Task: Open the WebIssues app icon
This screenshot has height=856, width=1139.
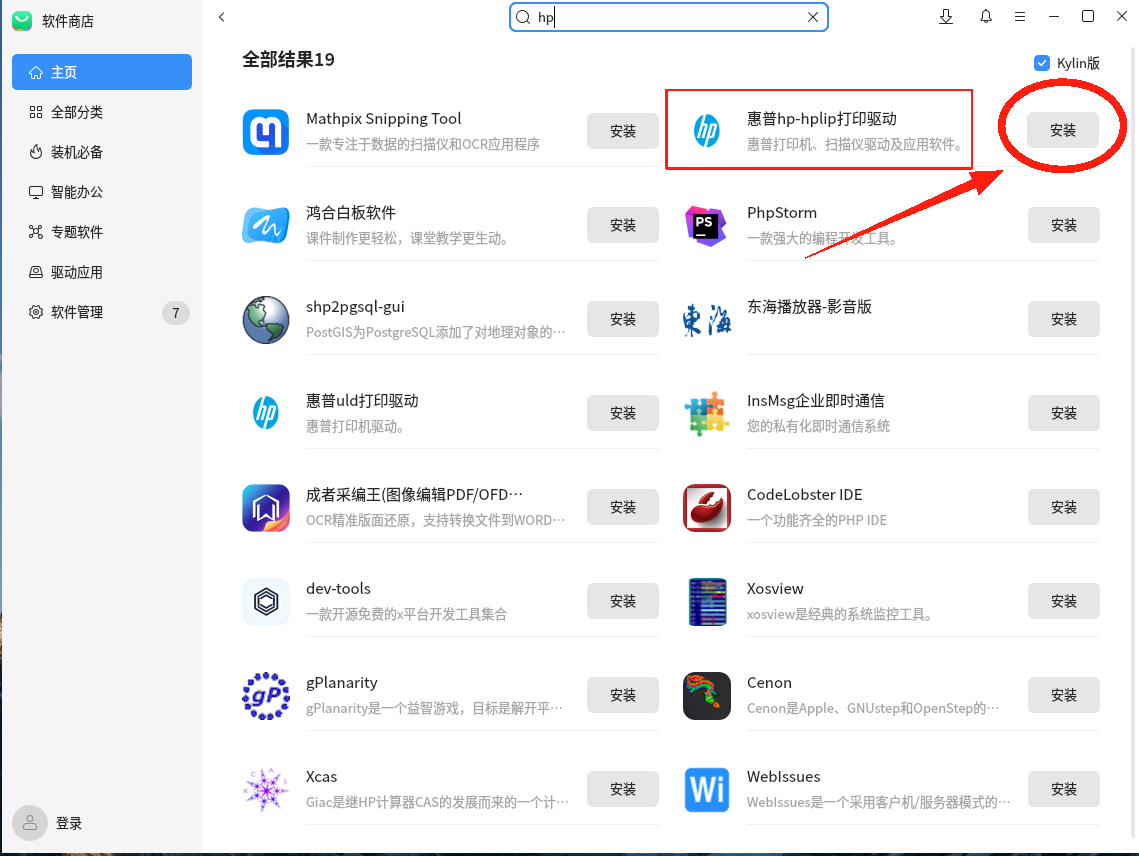Action: pos(706,789)
